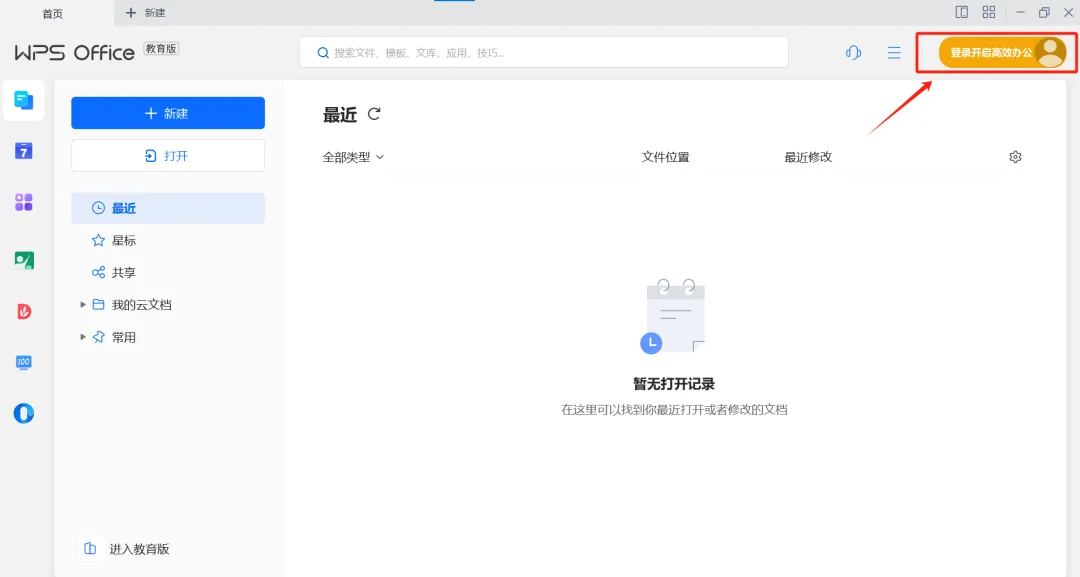Open the Calendar icon in left sidebar
The width and height of the screenshot is (1080, 577).
pos(23,151)
